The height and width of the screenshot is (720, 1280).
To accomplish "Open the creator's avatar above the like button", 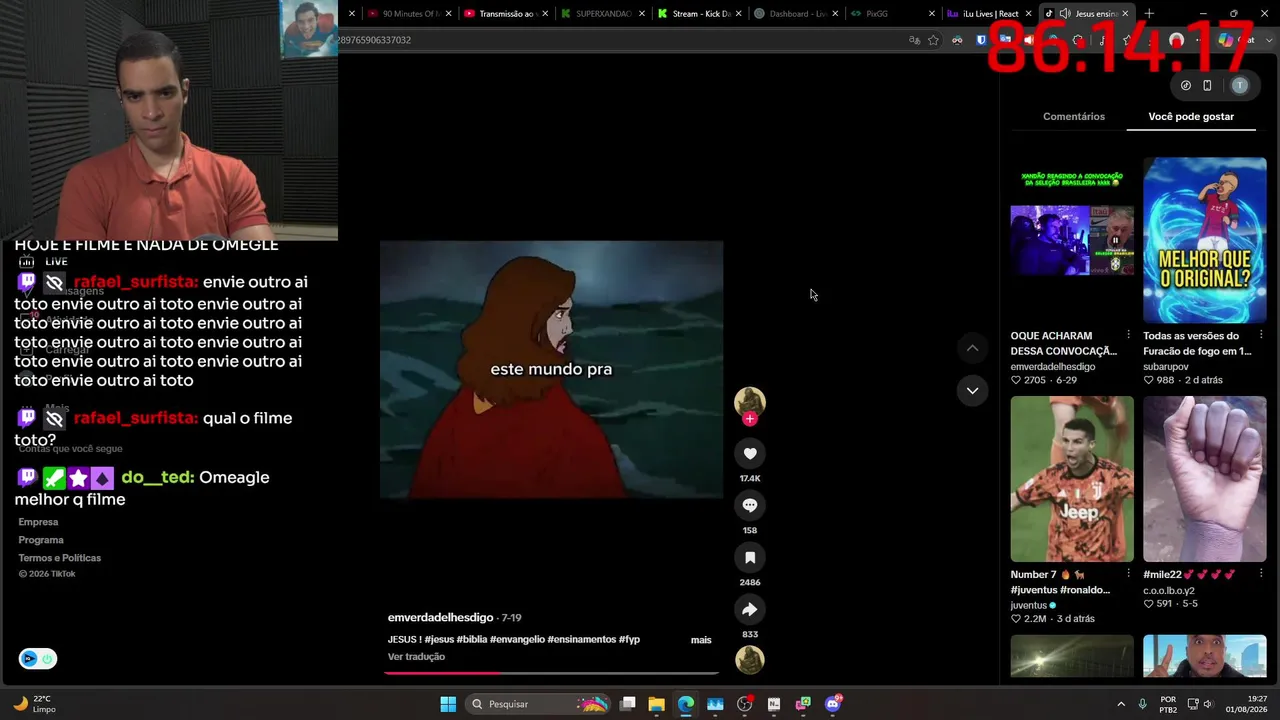I will point(750,401).
